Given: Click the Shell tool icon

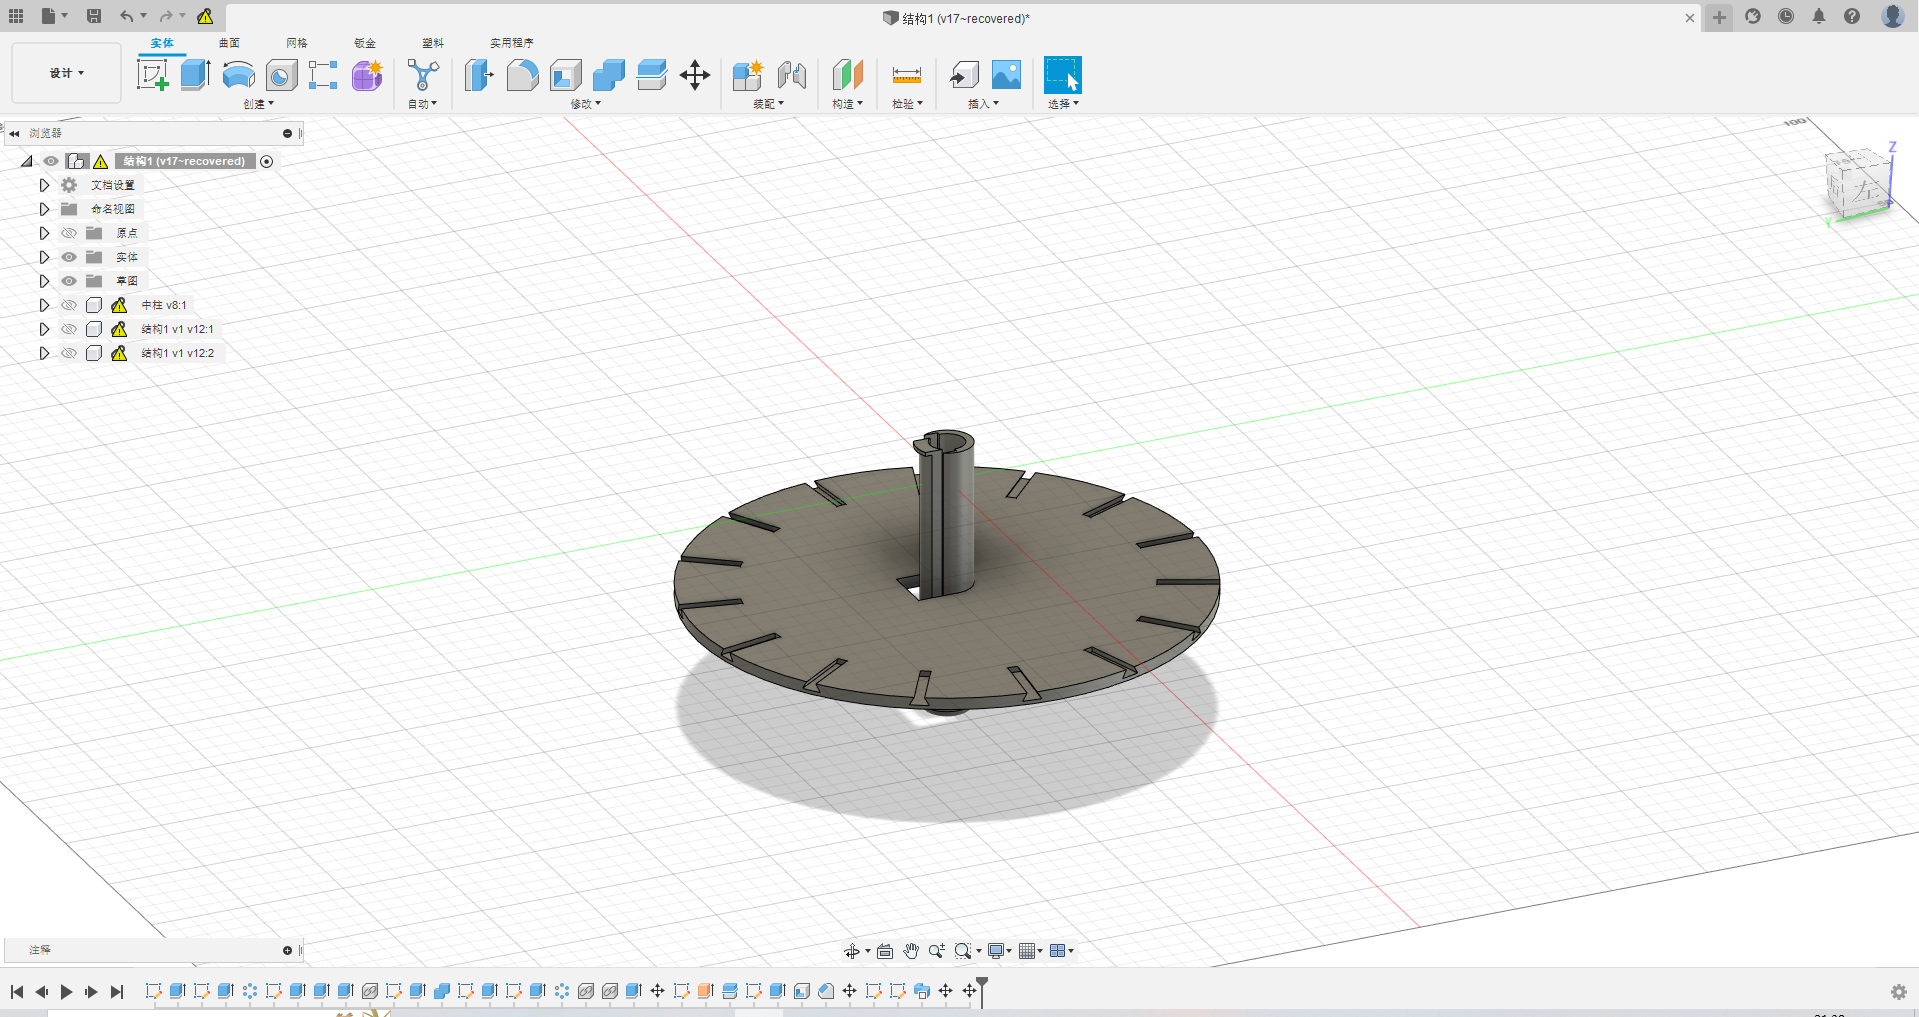Looking at the screenshot, I should point(565,75).
